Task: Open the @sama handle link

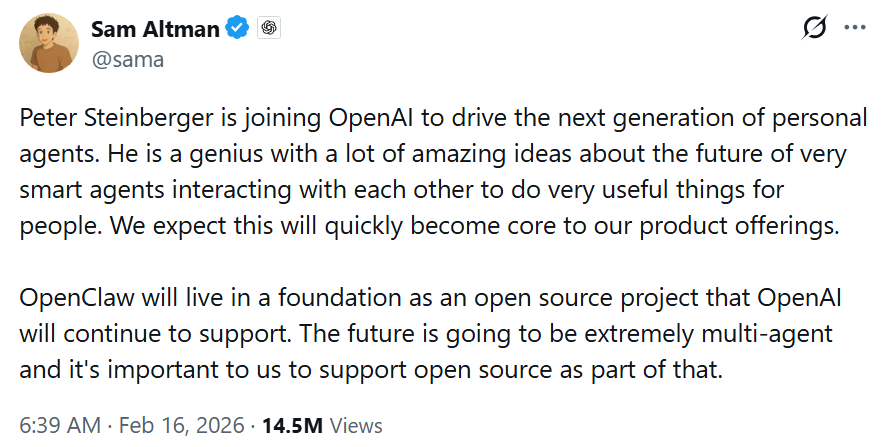Action: point(128,59)
